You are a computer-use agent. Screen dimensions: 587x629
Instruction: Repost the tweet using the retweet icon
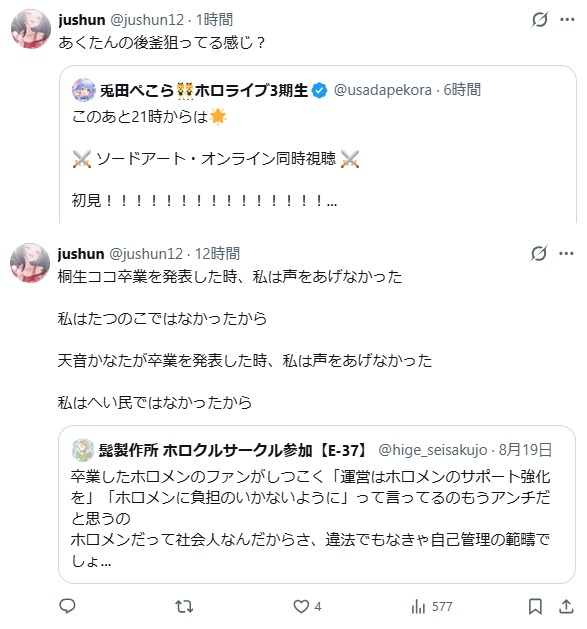(184, 606)
